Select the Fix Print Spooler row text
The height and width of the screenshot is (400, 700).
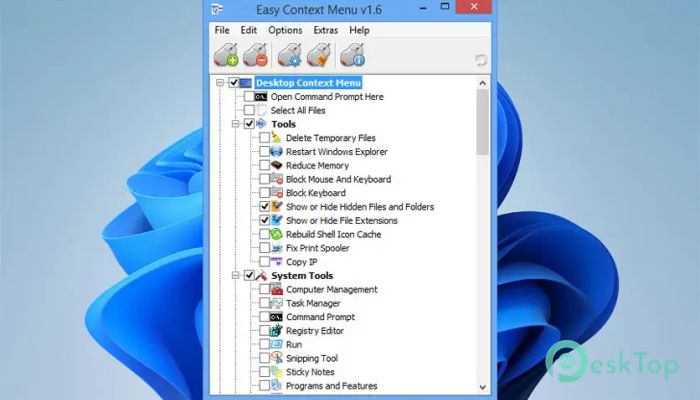tap(318, 248)
